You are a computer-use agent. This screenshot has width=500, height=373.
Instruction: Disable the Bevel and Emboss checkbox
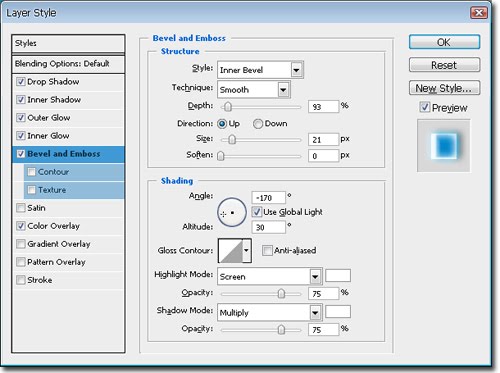click(x=21, y=154)
